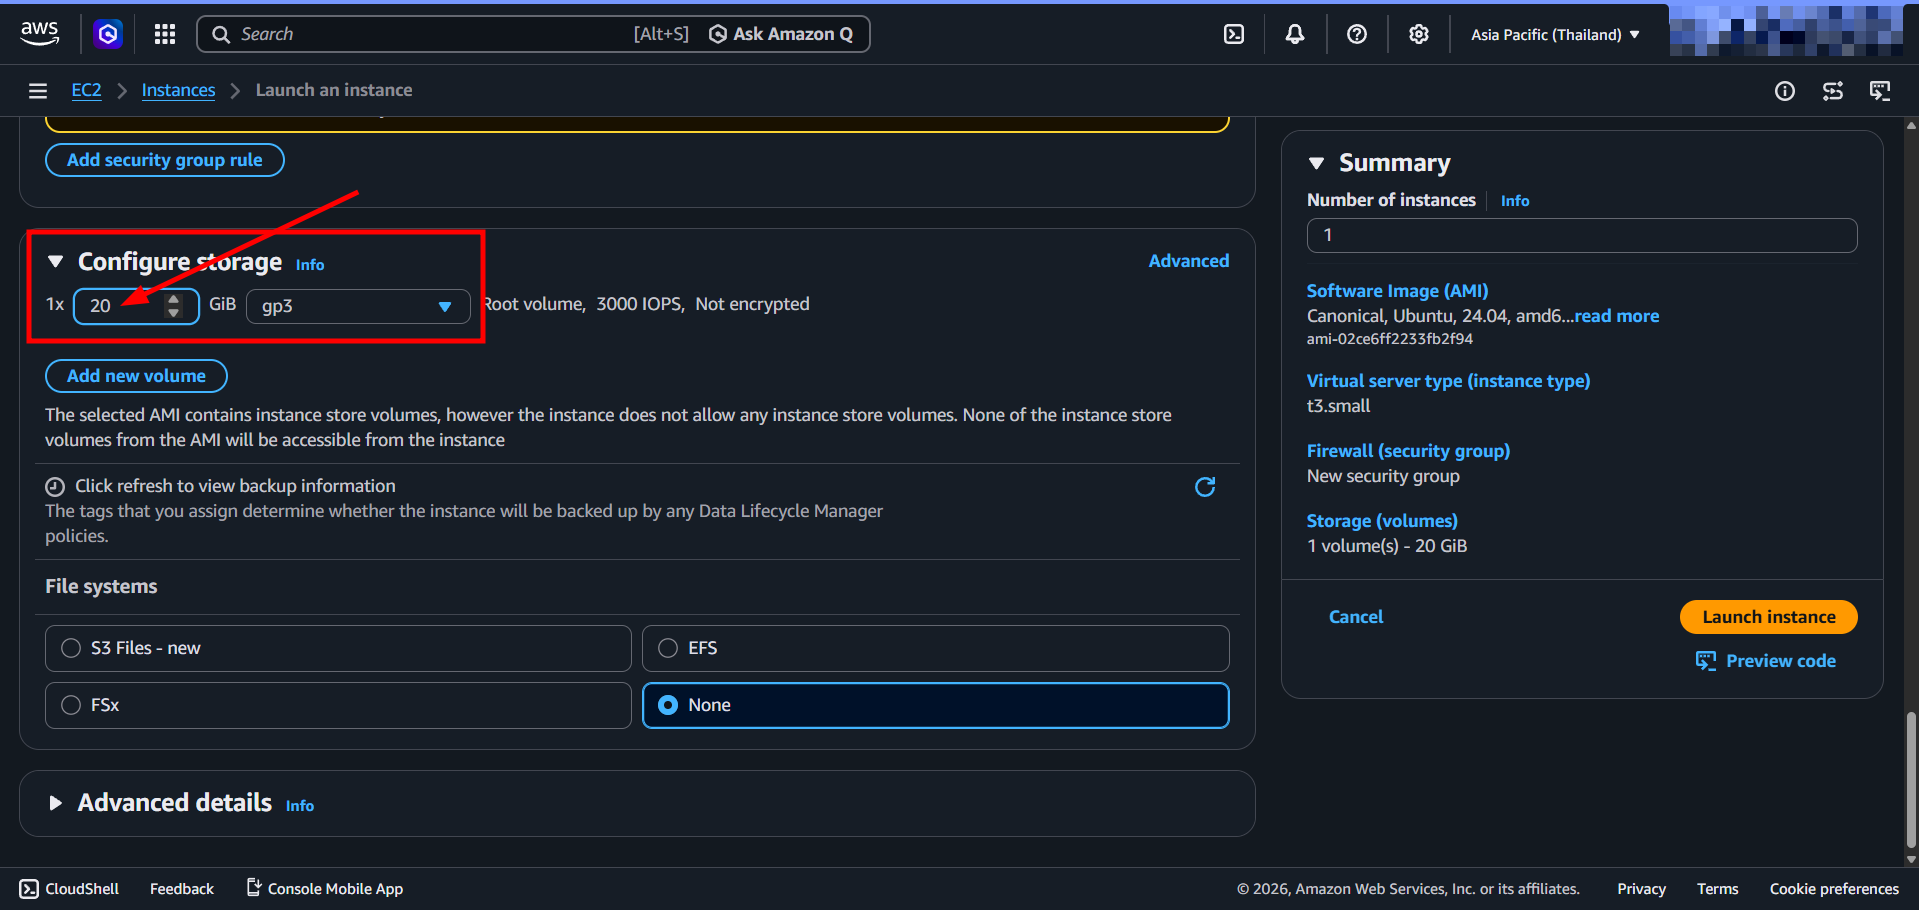Toggle the hamburger navigation menu
The width and height of the screenshot is (1919, 910).
[x=38, y=91]
